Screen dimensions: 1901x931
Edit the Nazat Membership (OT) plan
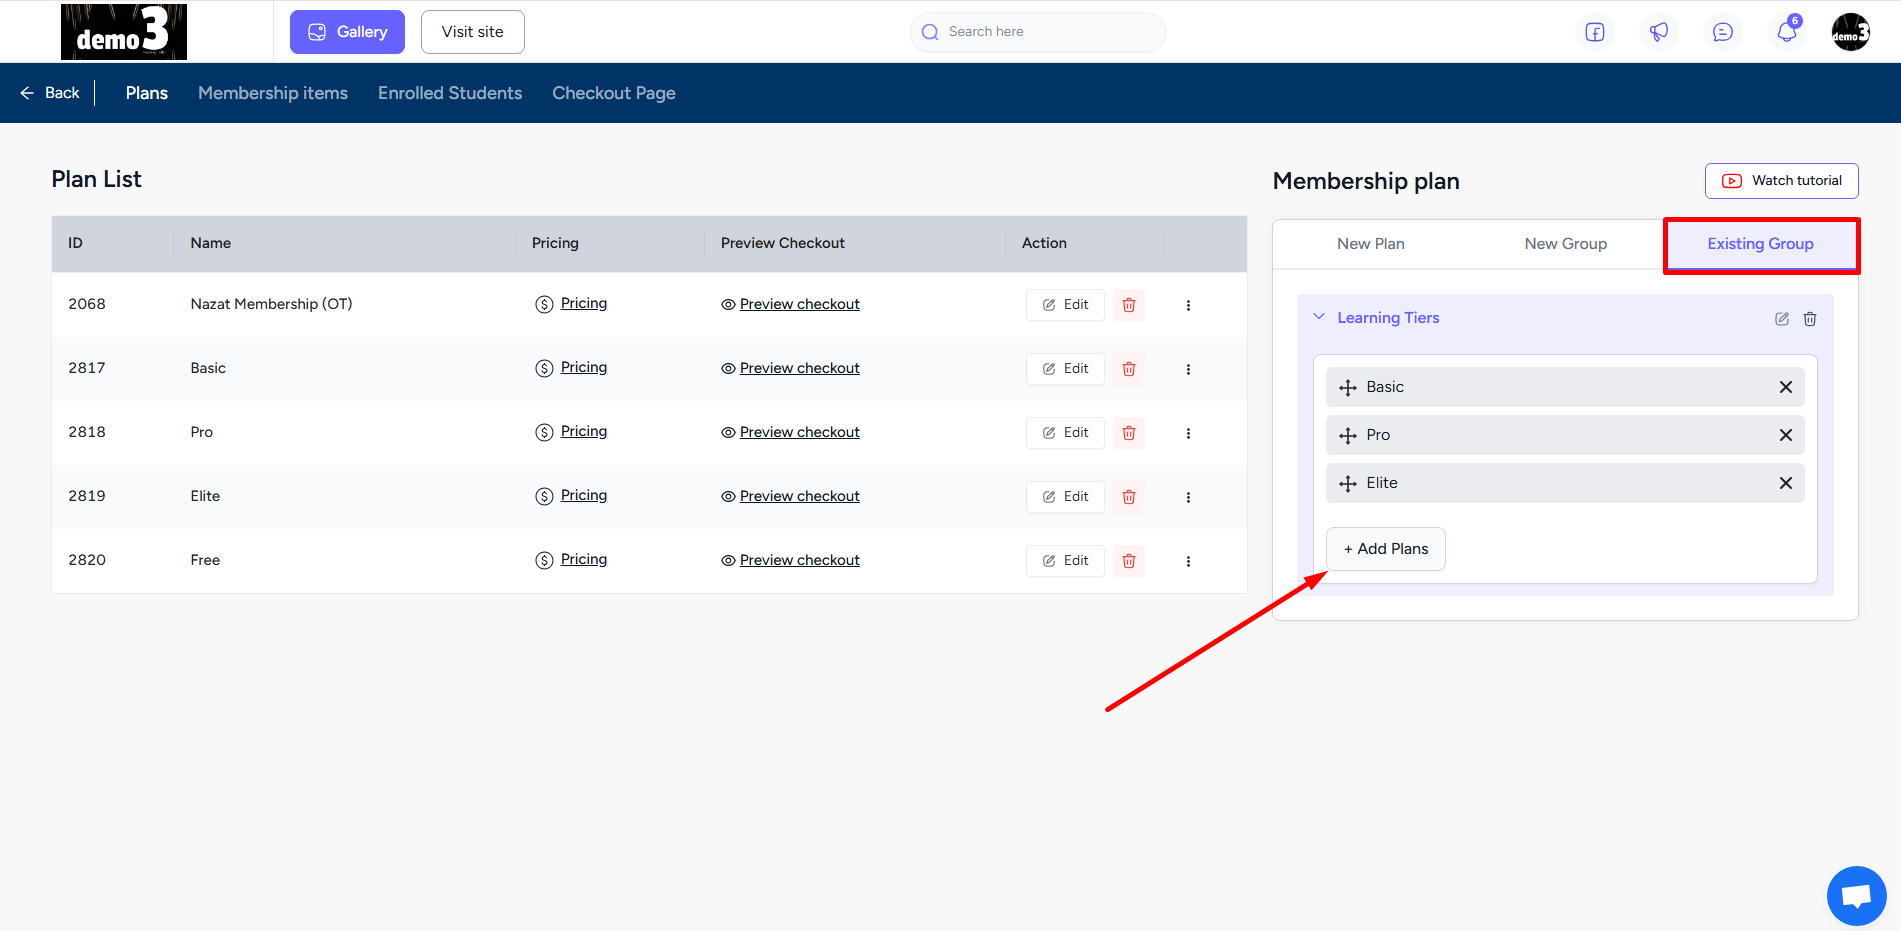click(x=1065, y=305)
